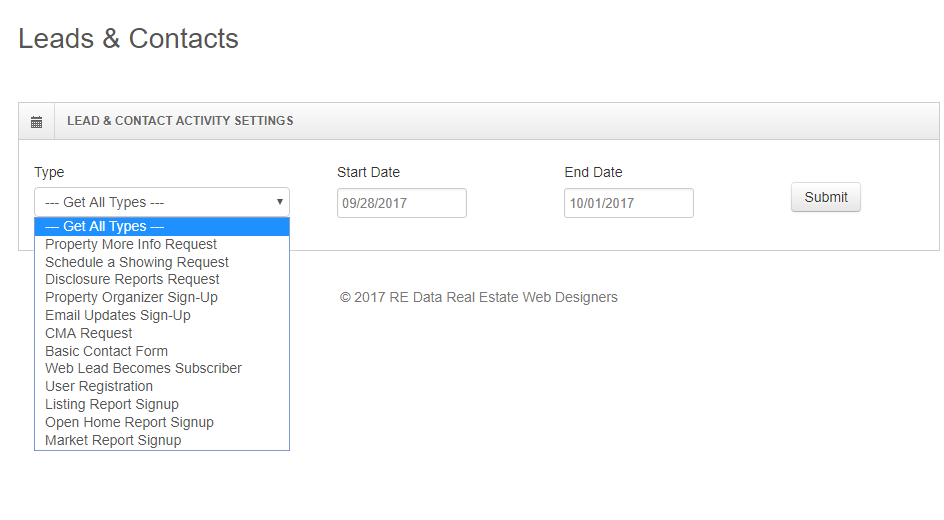Screen dimensions: 944x520
Task: Select '--- Get All Types ---' highlighted option
Action: (162, 226)
